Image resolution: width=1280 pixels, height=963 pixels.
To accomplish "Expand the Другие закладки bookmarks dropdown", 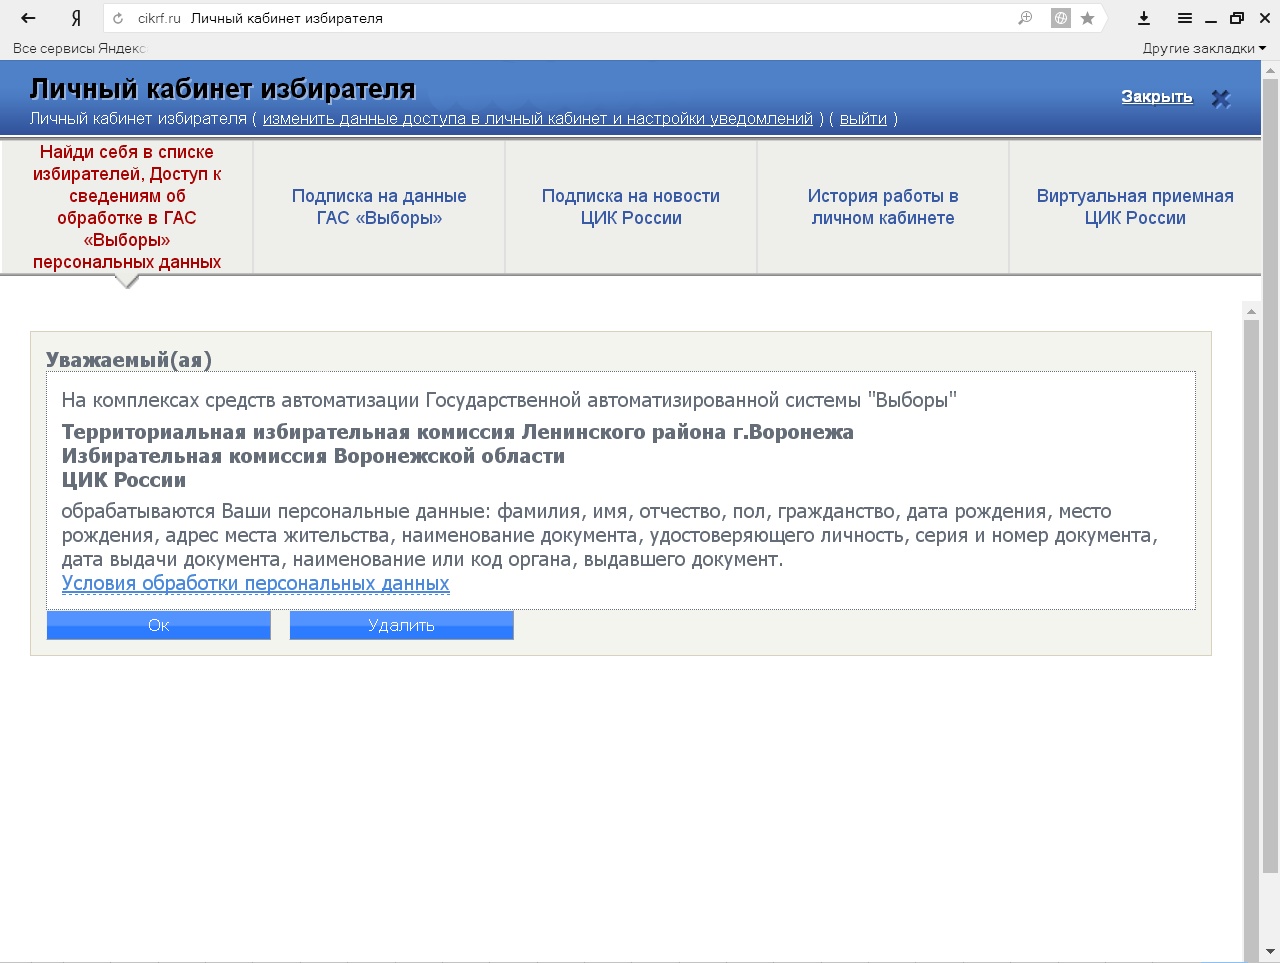I will pos(1204,48).
